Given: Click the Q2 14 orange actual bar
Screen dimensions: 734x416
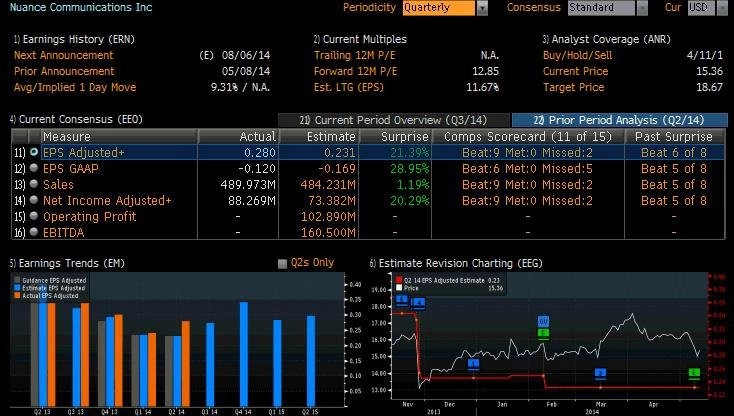Looking at the screenshot, I should [x=186, y=364].
